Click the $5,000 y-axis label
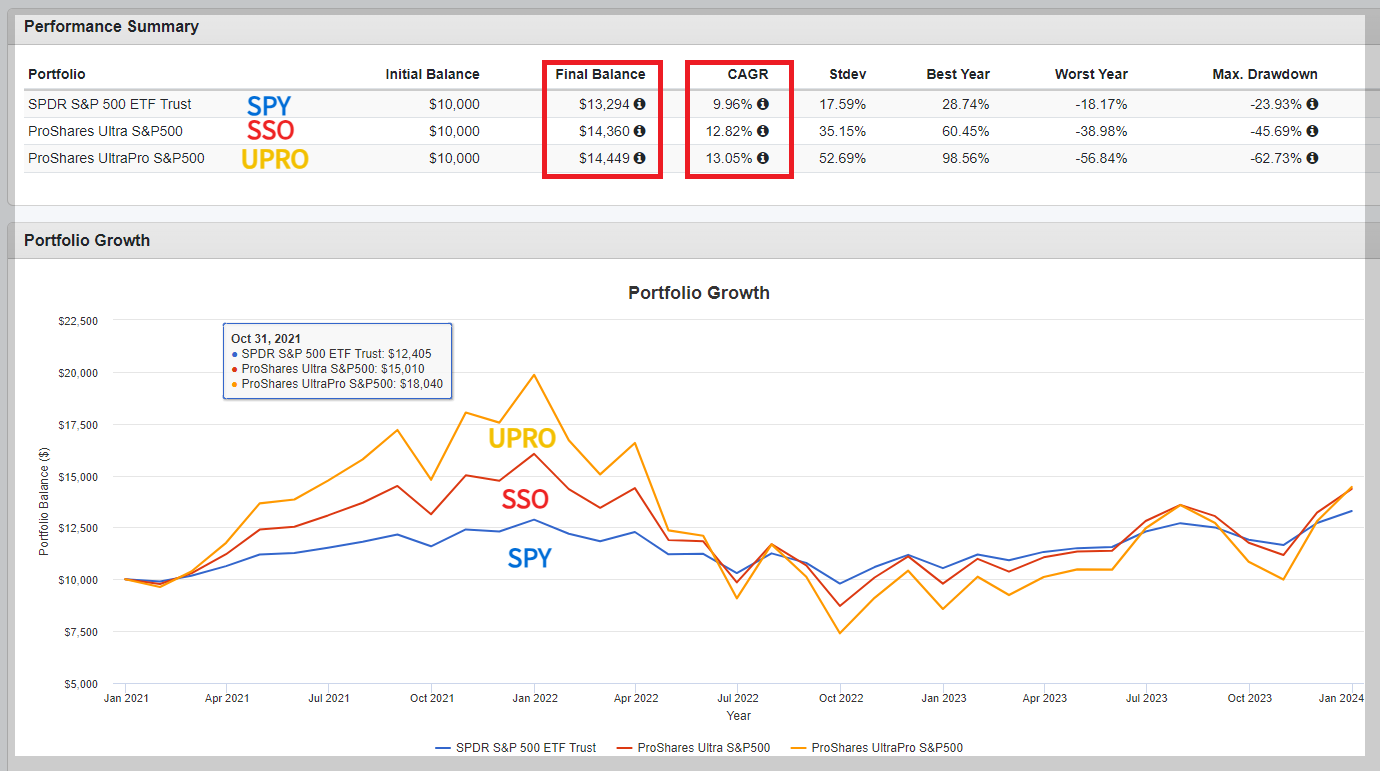Image resolution: width=1380 pixels, height=771 pixels. pyautogui.click(x=80, y=685)
